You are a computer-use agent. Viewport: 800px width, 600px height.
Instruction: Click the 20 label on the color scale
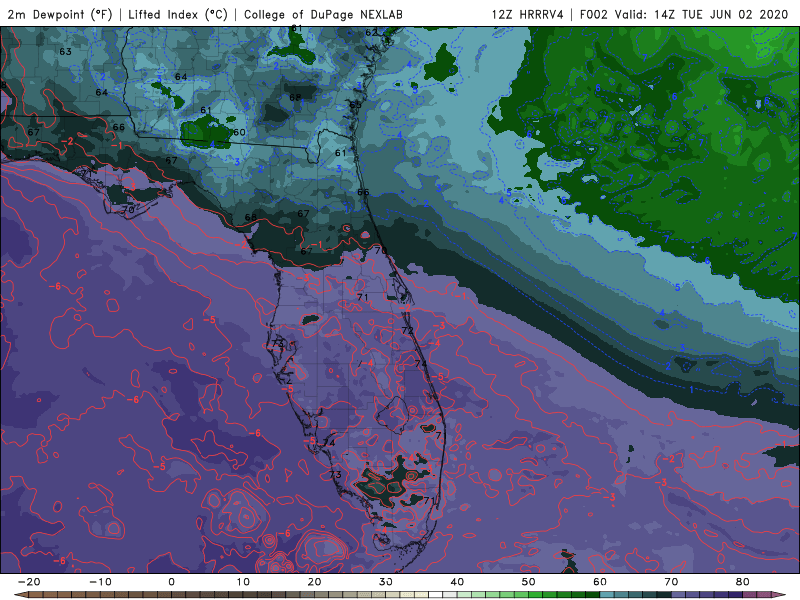[314, 582]
